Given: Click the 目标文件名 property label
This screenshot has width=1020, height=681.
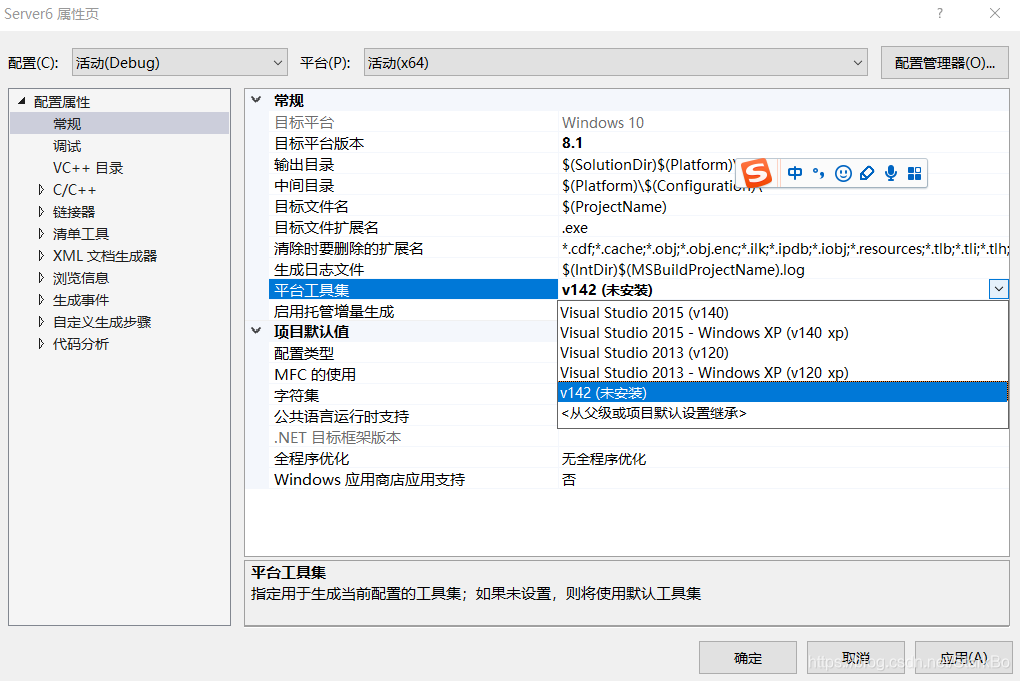Looking at the screenshot, I should tap(311, 206).
